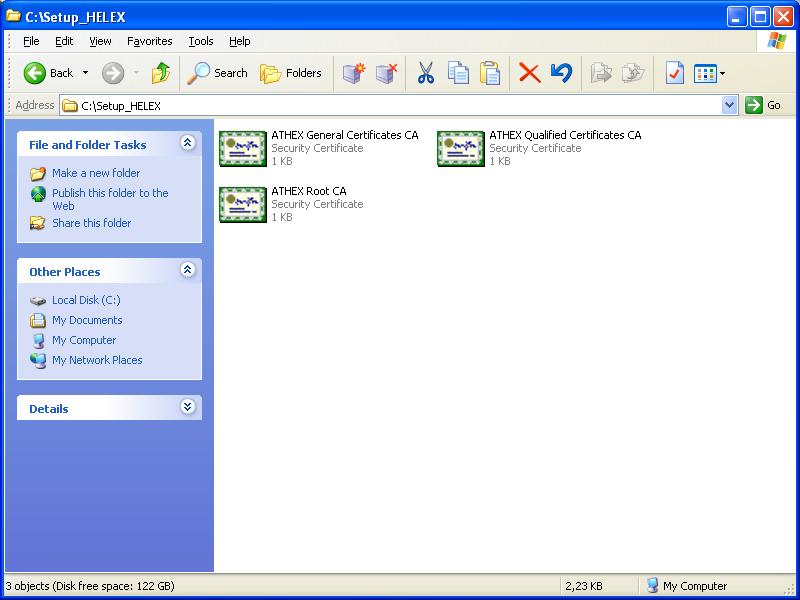Click Make a new folder

[x=96, y=173]
